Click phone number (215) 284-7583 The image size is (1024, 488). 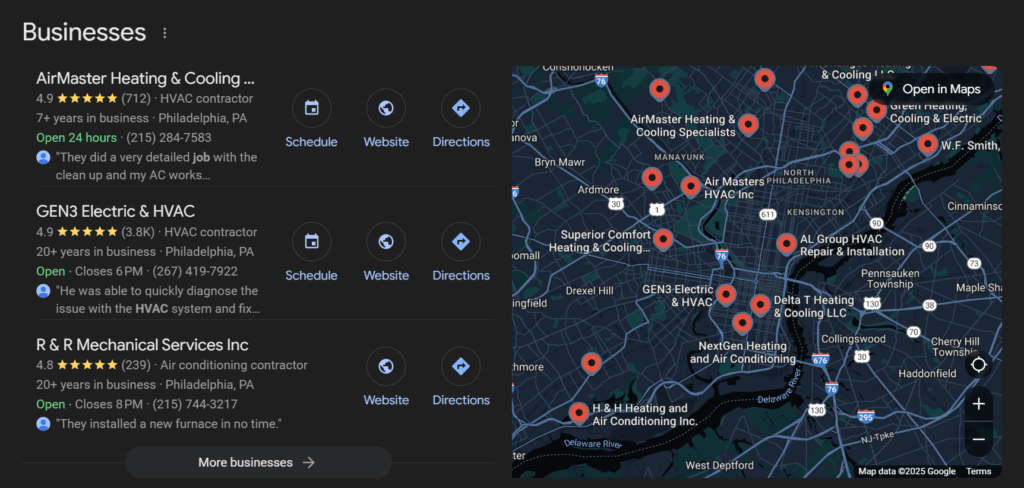click(x=168, y=138)
